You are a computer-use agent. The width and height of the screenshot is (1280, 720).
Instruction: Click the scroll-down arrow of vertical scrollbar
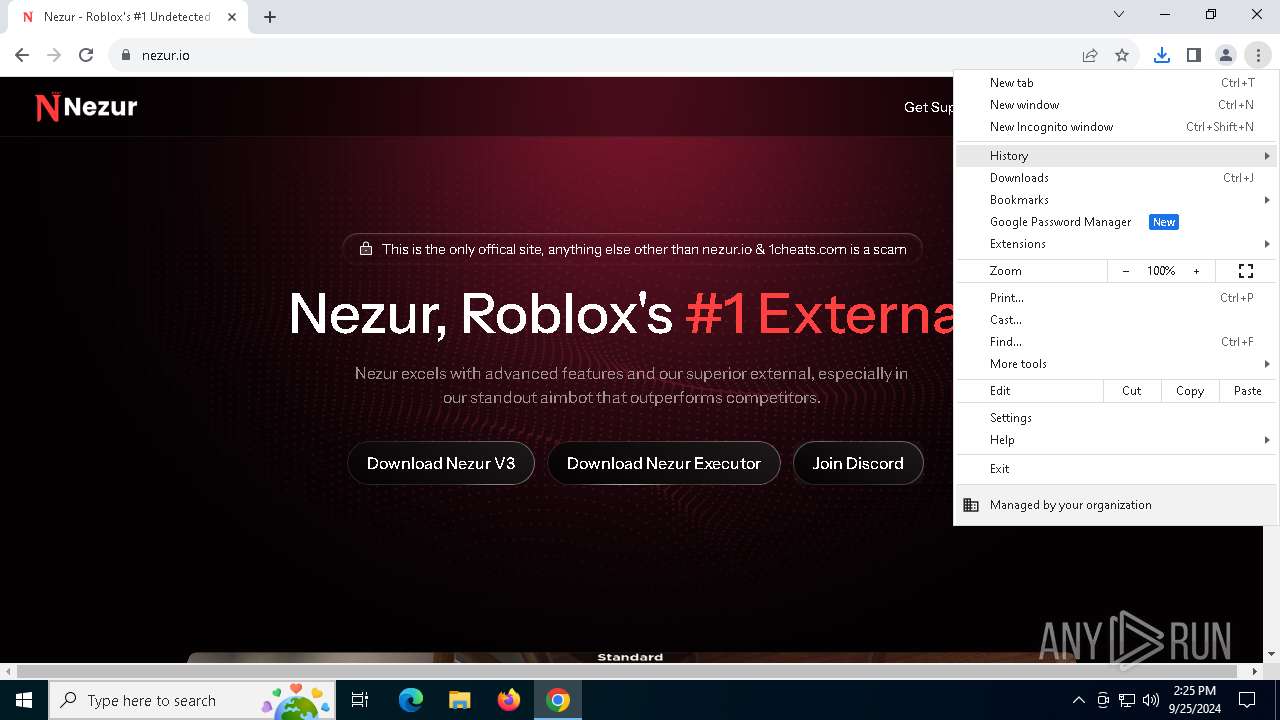pyautogui.click(x=1272, y=655)
